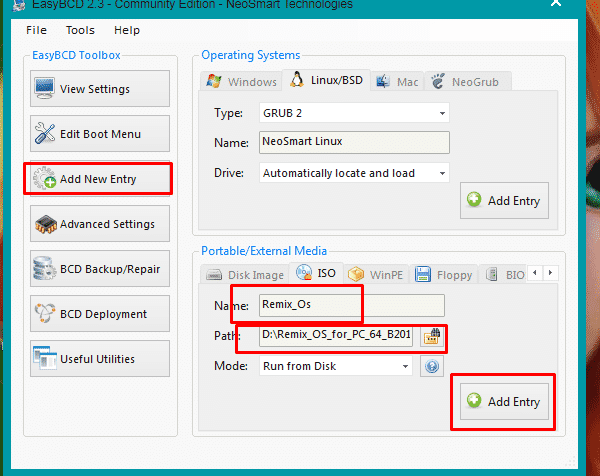Switch to the NeoGrub tab
The width and height of the screenshot is (600, 476).
click(467, 82)
